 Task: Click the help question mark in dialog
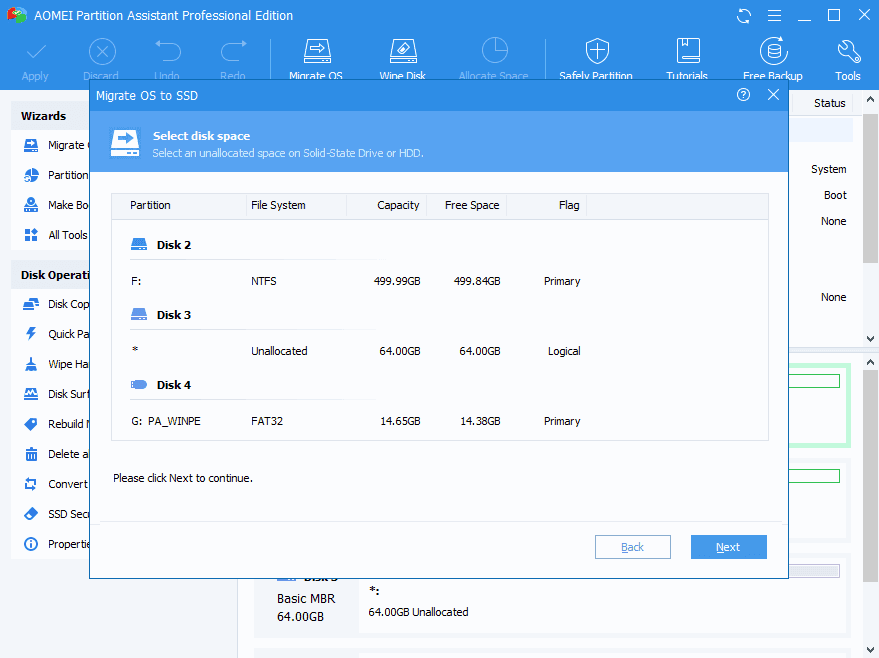[x=743, y=95]
